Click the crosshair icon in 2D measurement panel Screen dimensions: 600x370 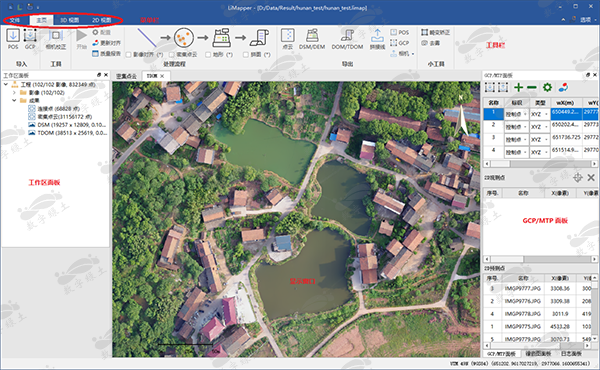[x=578, y=178]
